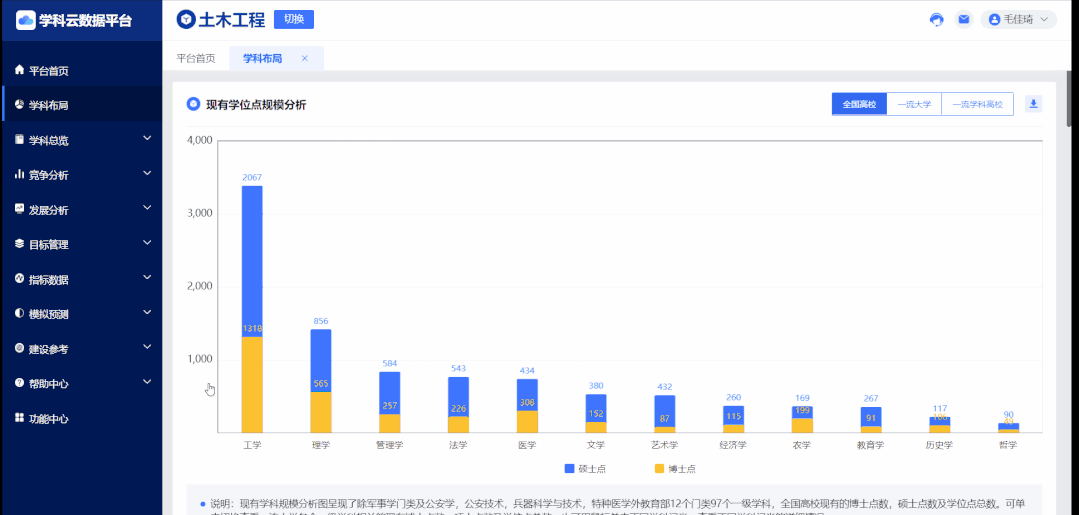Click the 哲学 axis label
1079x515 pixels.
[x=1007, y=445]
